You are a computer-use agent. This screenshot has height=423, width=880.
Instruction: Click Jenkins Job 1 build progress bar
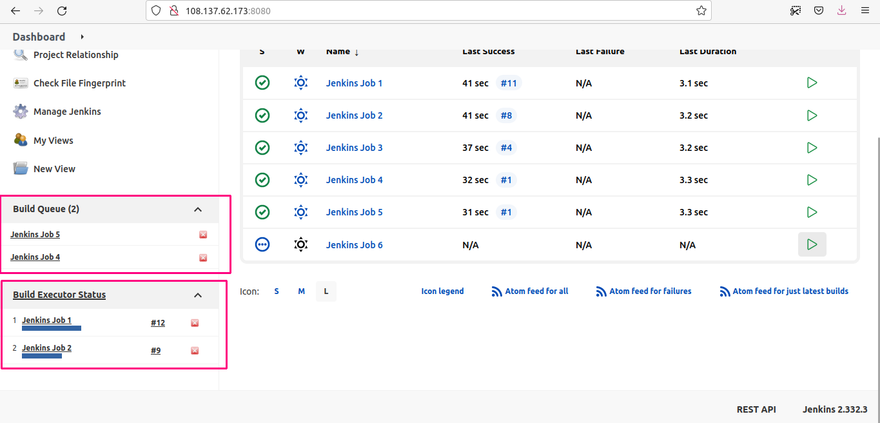pos(52,328)
